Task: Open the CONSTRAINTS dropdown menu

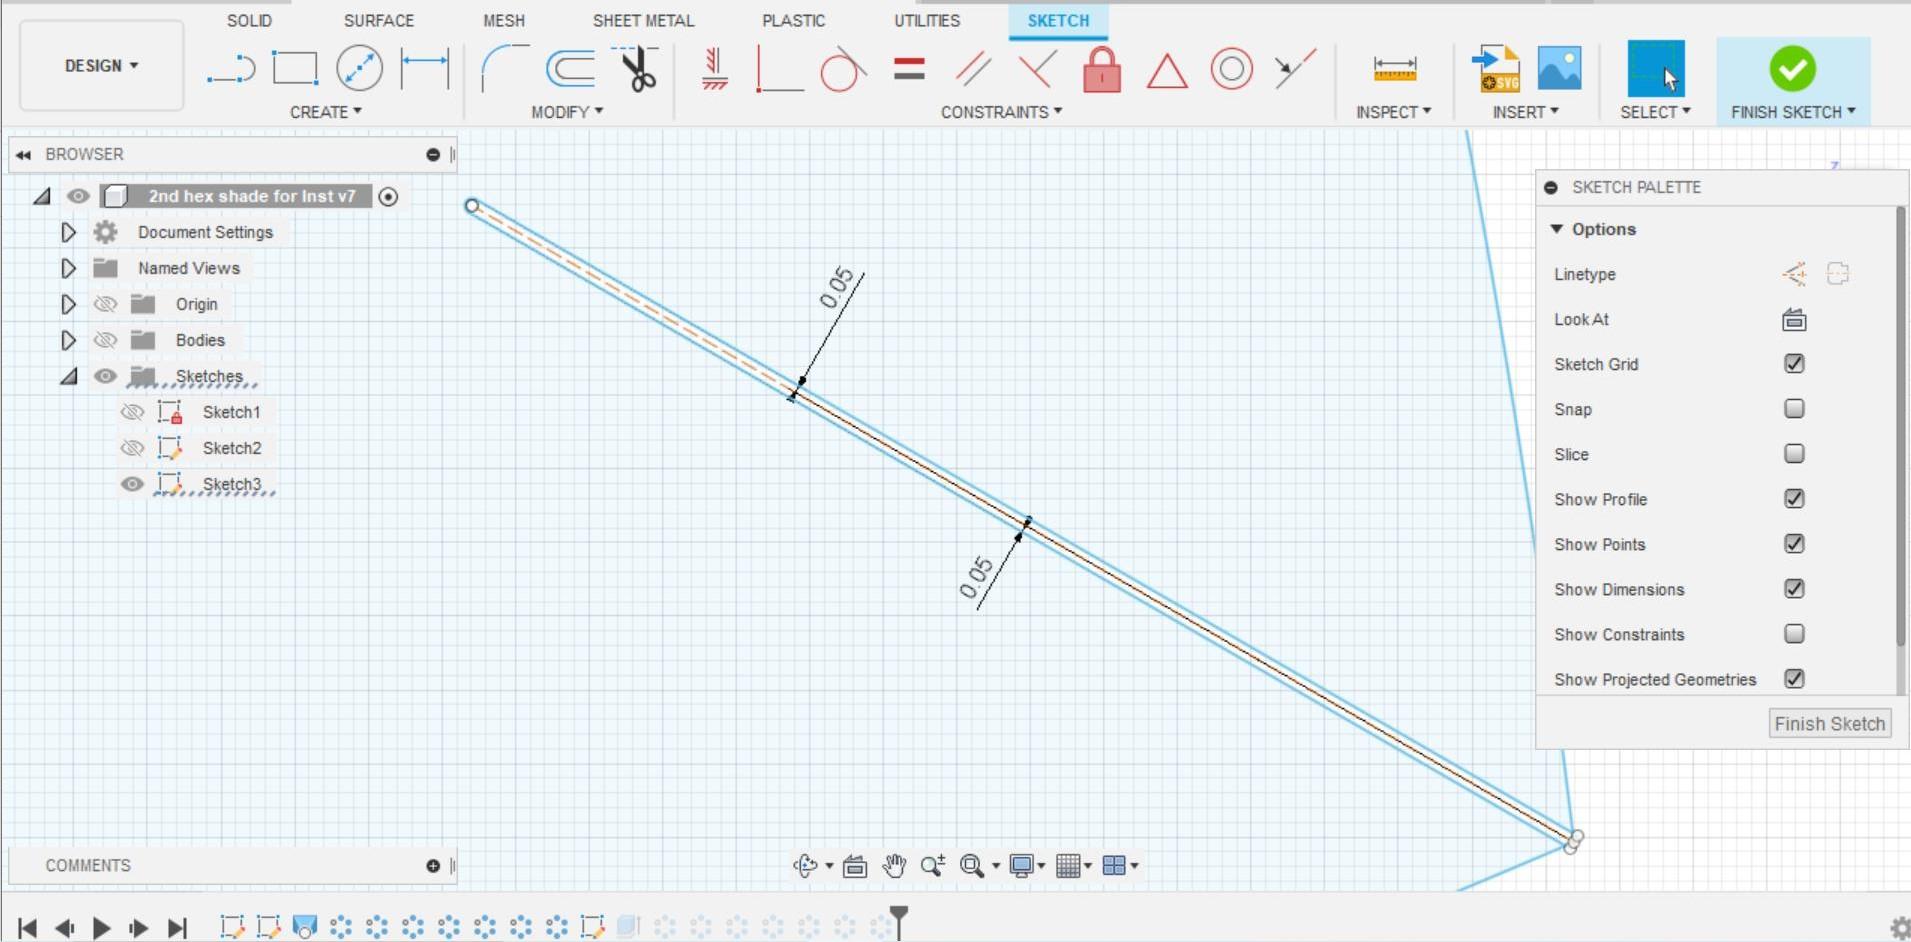Action: pos(1001,112)
